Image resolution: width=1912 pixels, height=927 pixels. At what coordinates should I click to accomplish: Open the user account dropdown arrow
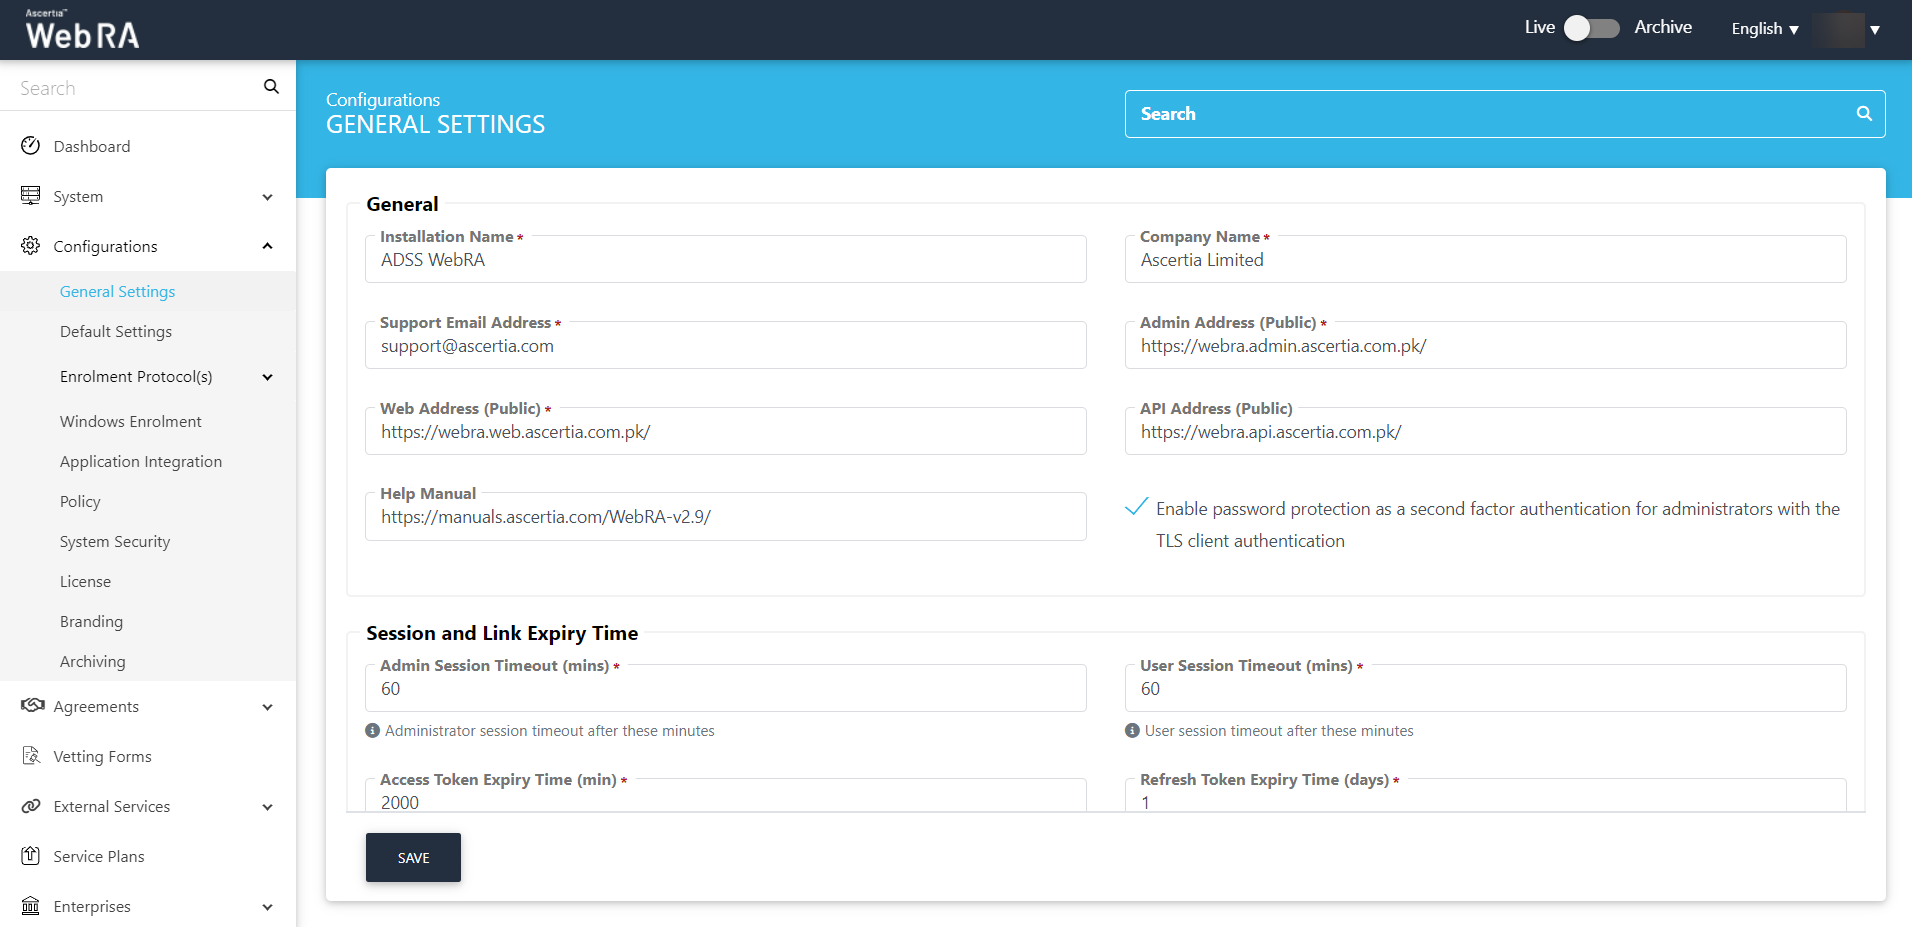[x=1875, y=30]
